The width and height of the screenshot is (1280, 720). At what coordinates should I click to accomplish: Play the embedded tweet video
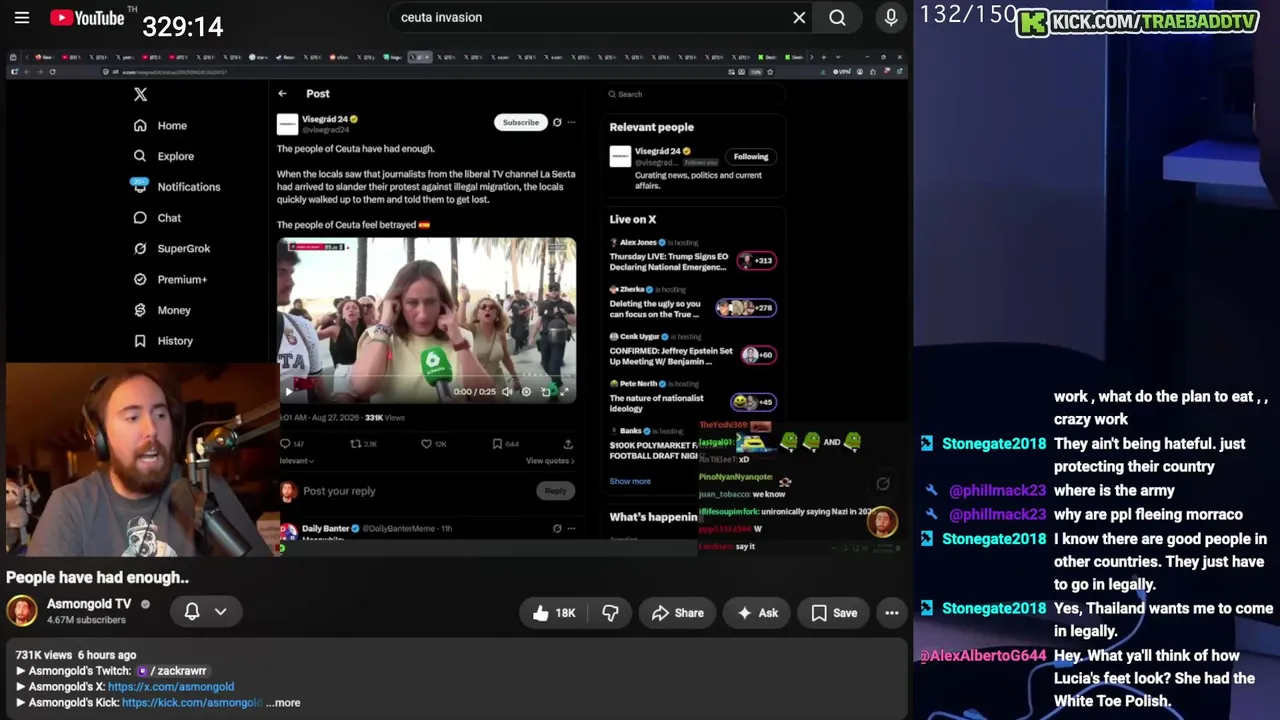(289, 392)
